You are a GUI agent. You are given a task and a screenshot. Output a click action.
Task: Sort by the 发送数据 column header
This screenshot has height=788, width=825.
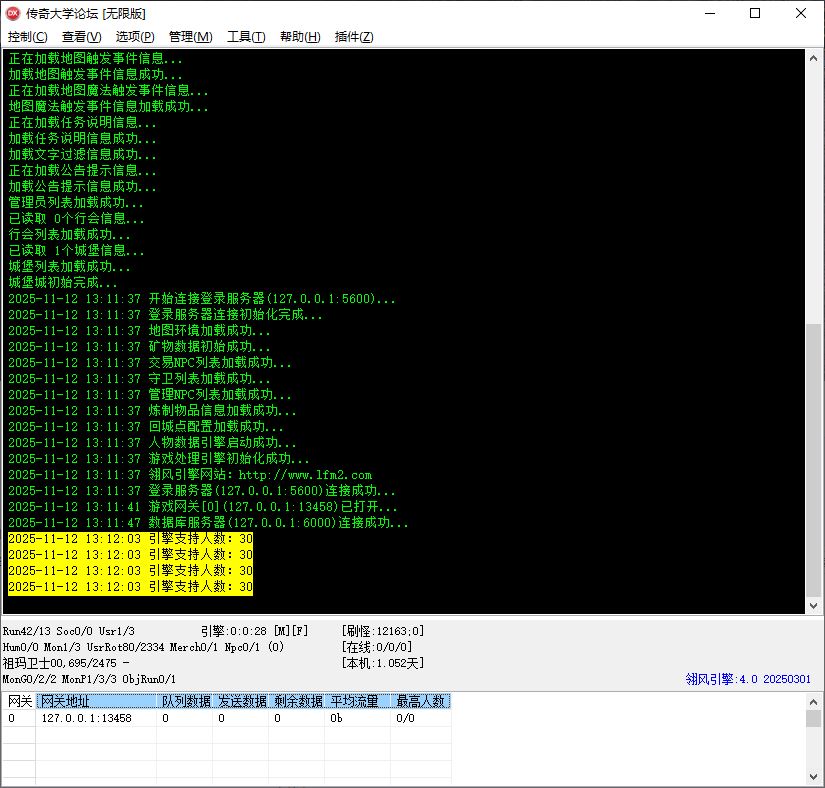click(242, 701)
